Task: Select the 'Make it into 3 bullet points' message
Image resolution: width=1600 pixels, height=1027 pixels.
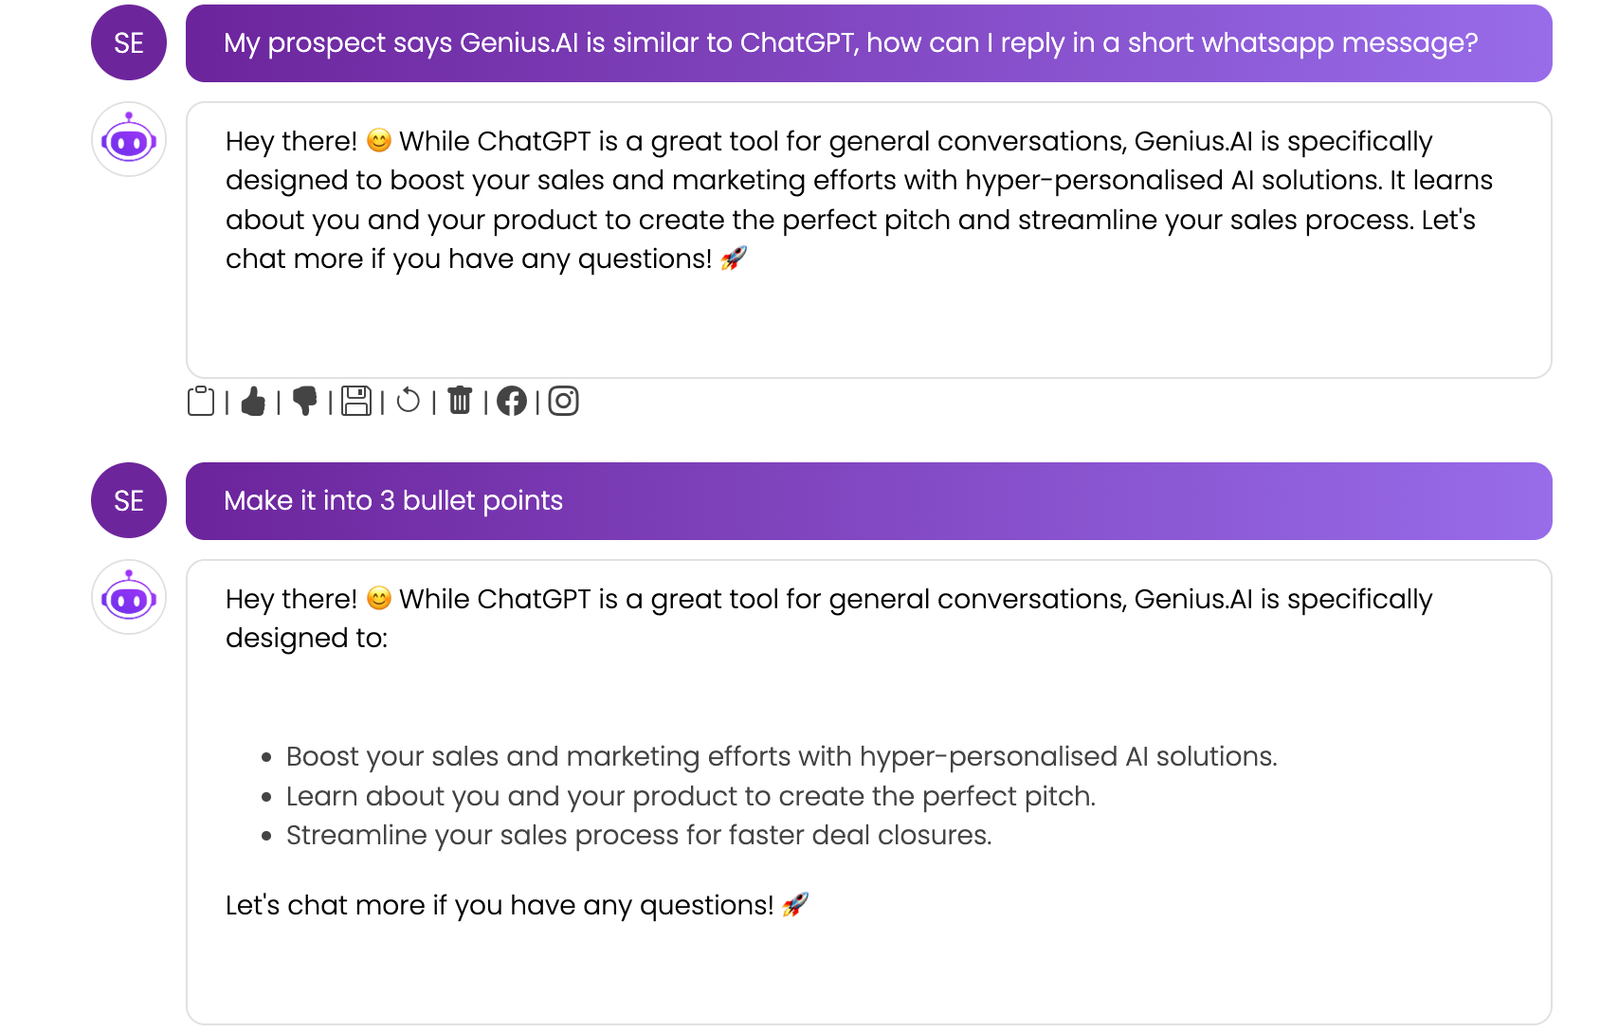Action: tap(869, 501)
